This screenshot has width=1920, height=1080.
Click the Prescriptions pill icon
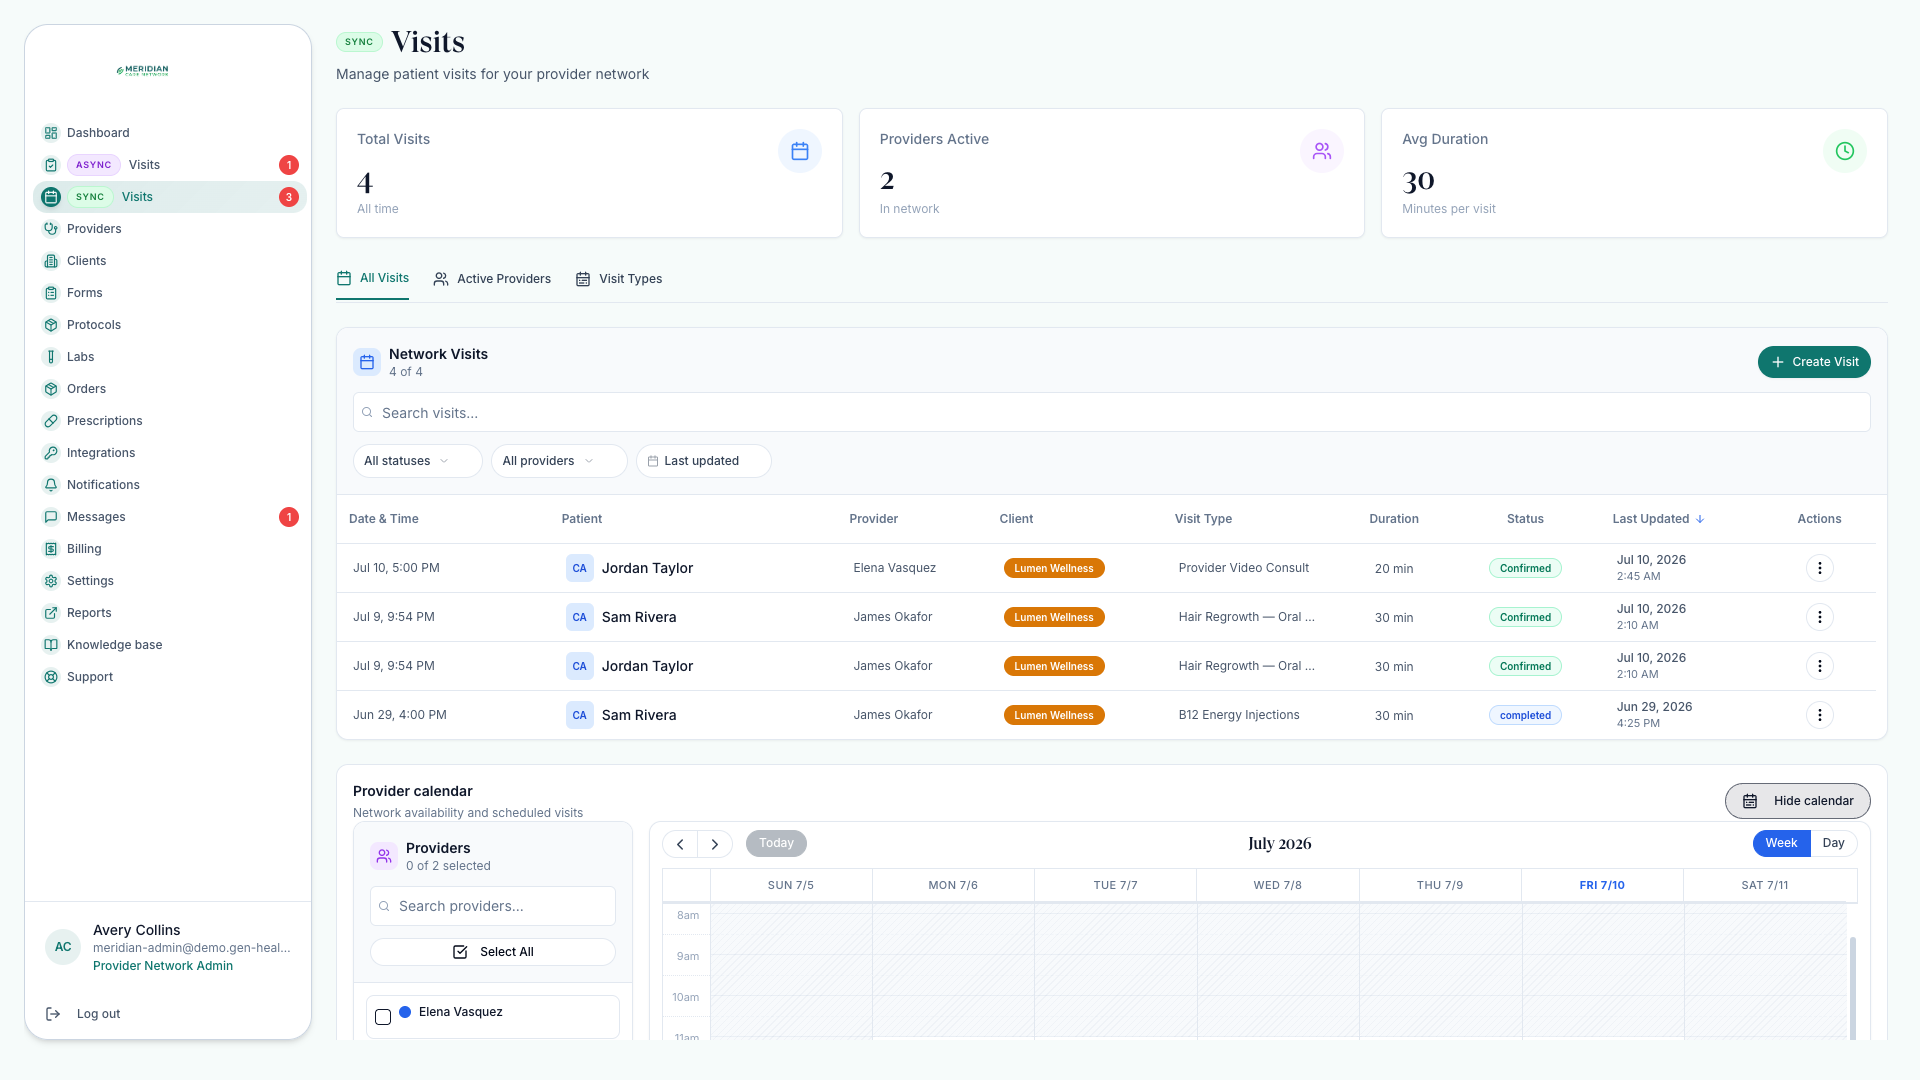(51, 421)
